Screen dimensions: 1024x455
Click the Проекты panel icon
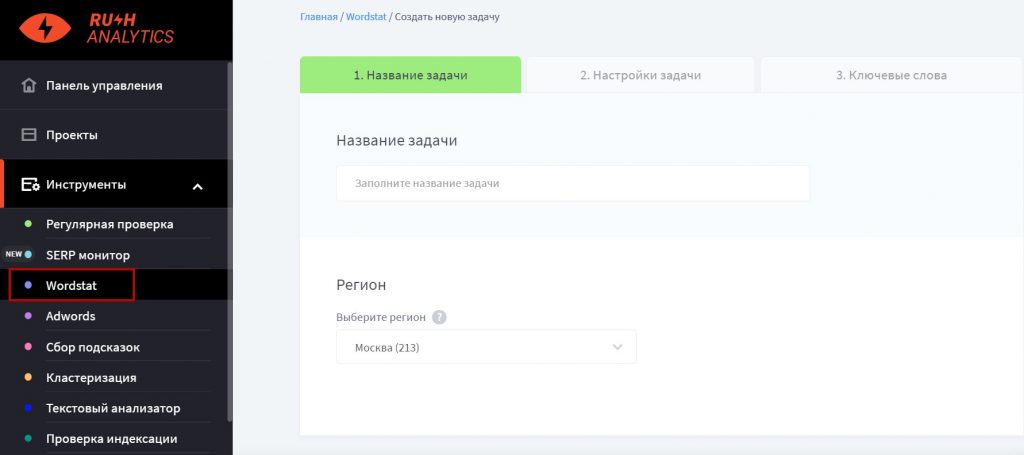click(x=29, y=135)
